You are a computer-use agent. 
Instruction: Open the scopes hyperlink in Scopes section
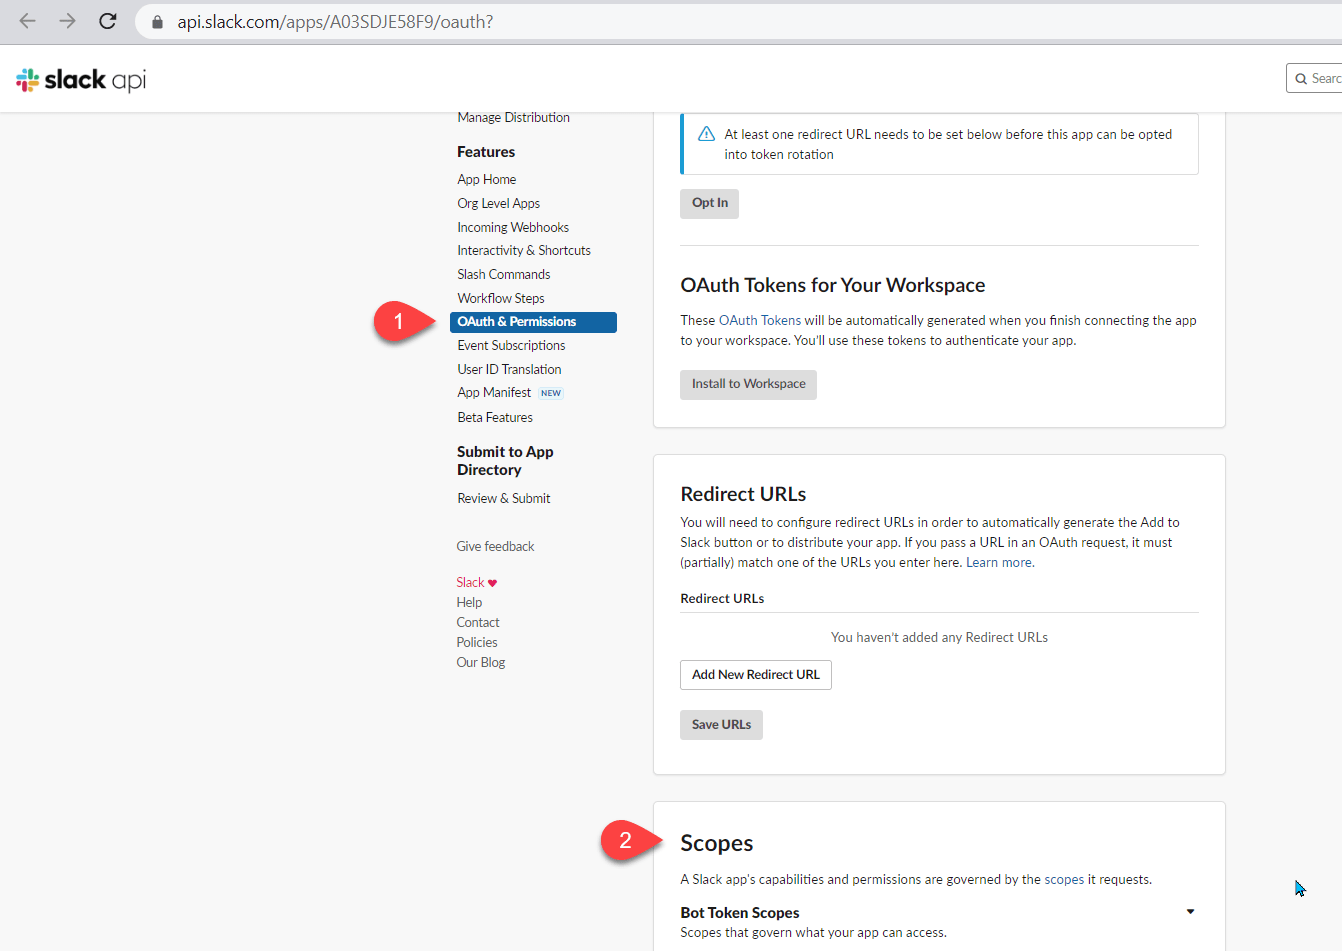[1064, 880]
